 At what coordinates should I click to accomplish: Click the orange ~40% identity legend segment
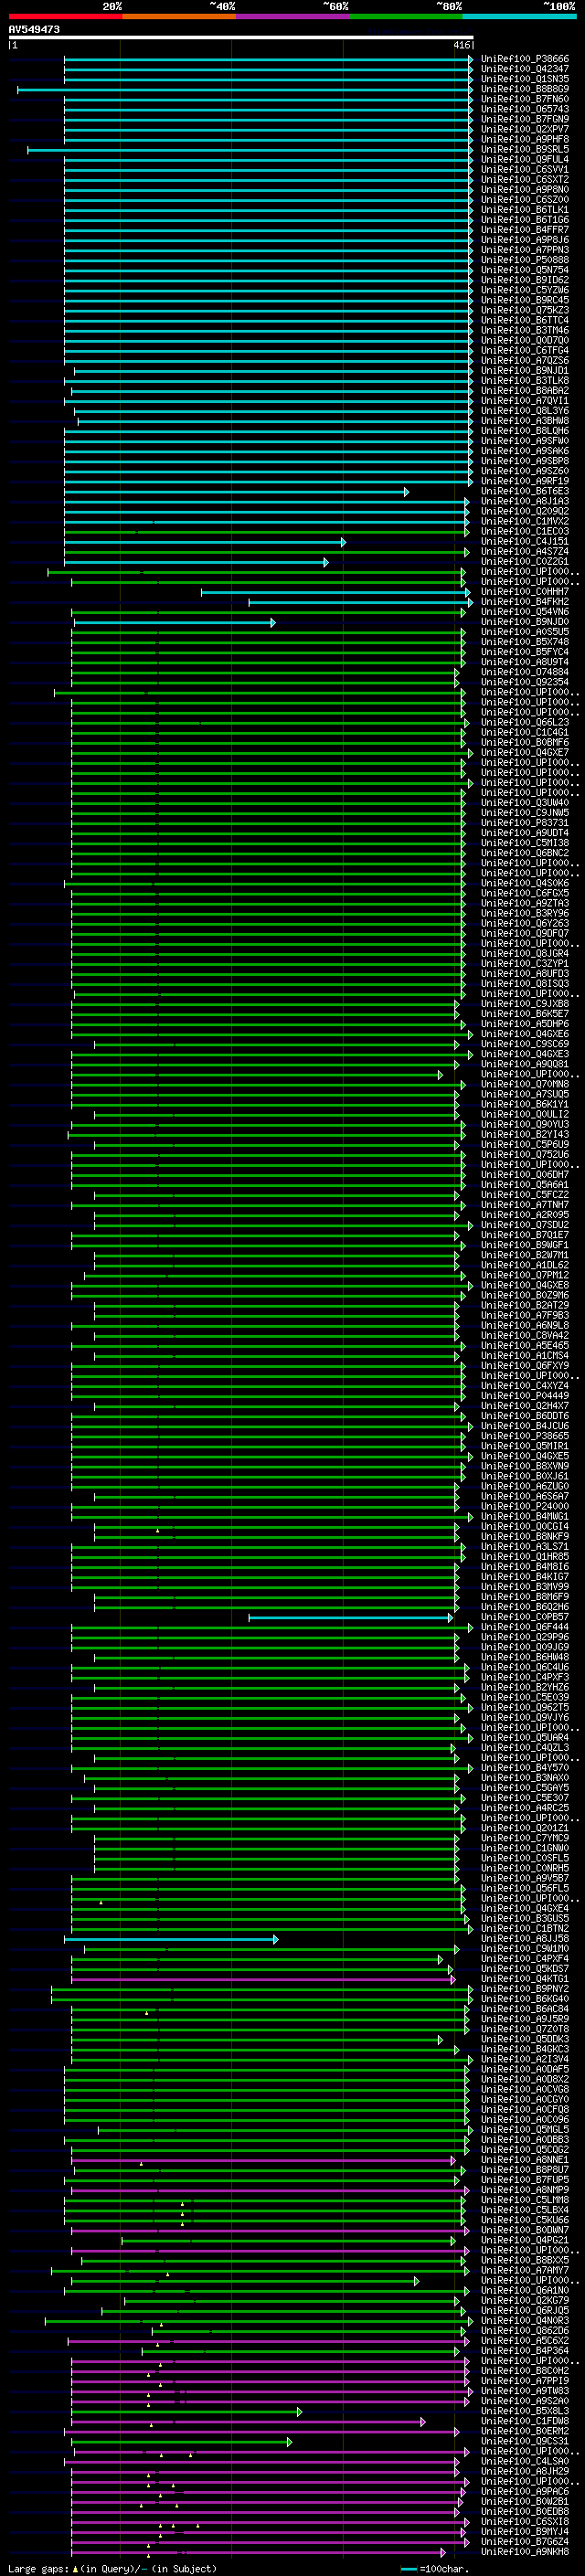click(179, 16)
